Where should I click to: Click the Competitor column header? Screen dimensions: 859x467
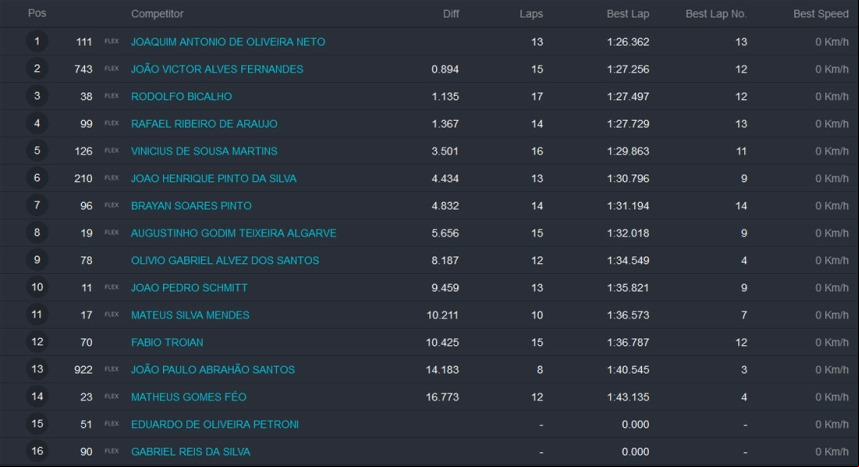click(157, 14)
